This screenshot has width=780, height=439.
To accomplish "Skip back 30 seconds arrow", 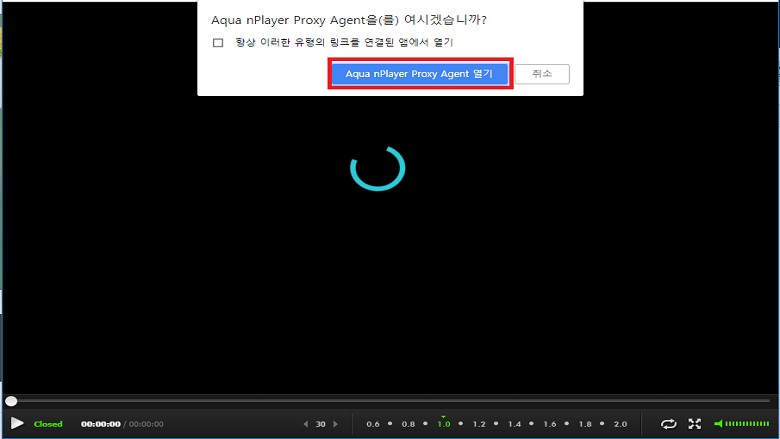I will [305, 424].
